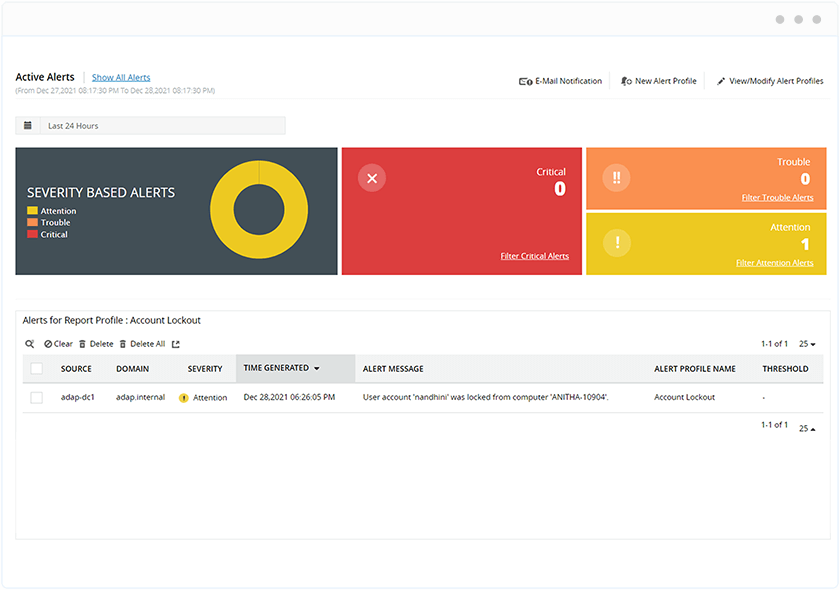840x590 pixels.
Task: Tick the select-all checkbox in table header
Action: pos(36,368)
